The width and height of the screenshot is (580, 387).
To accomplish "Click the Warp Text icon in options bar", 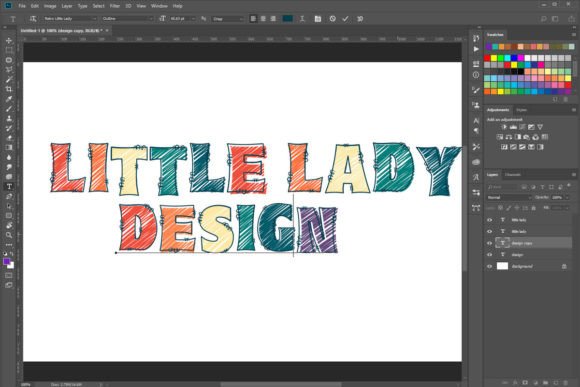I will click(302, 18).
